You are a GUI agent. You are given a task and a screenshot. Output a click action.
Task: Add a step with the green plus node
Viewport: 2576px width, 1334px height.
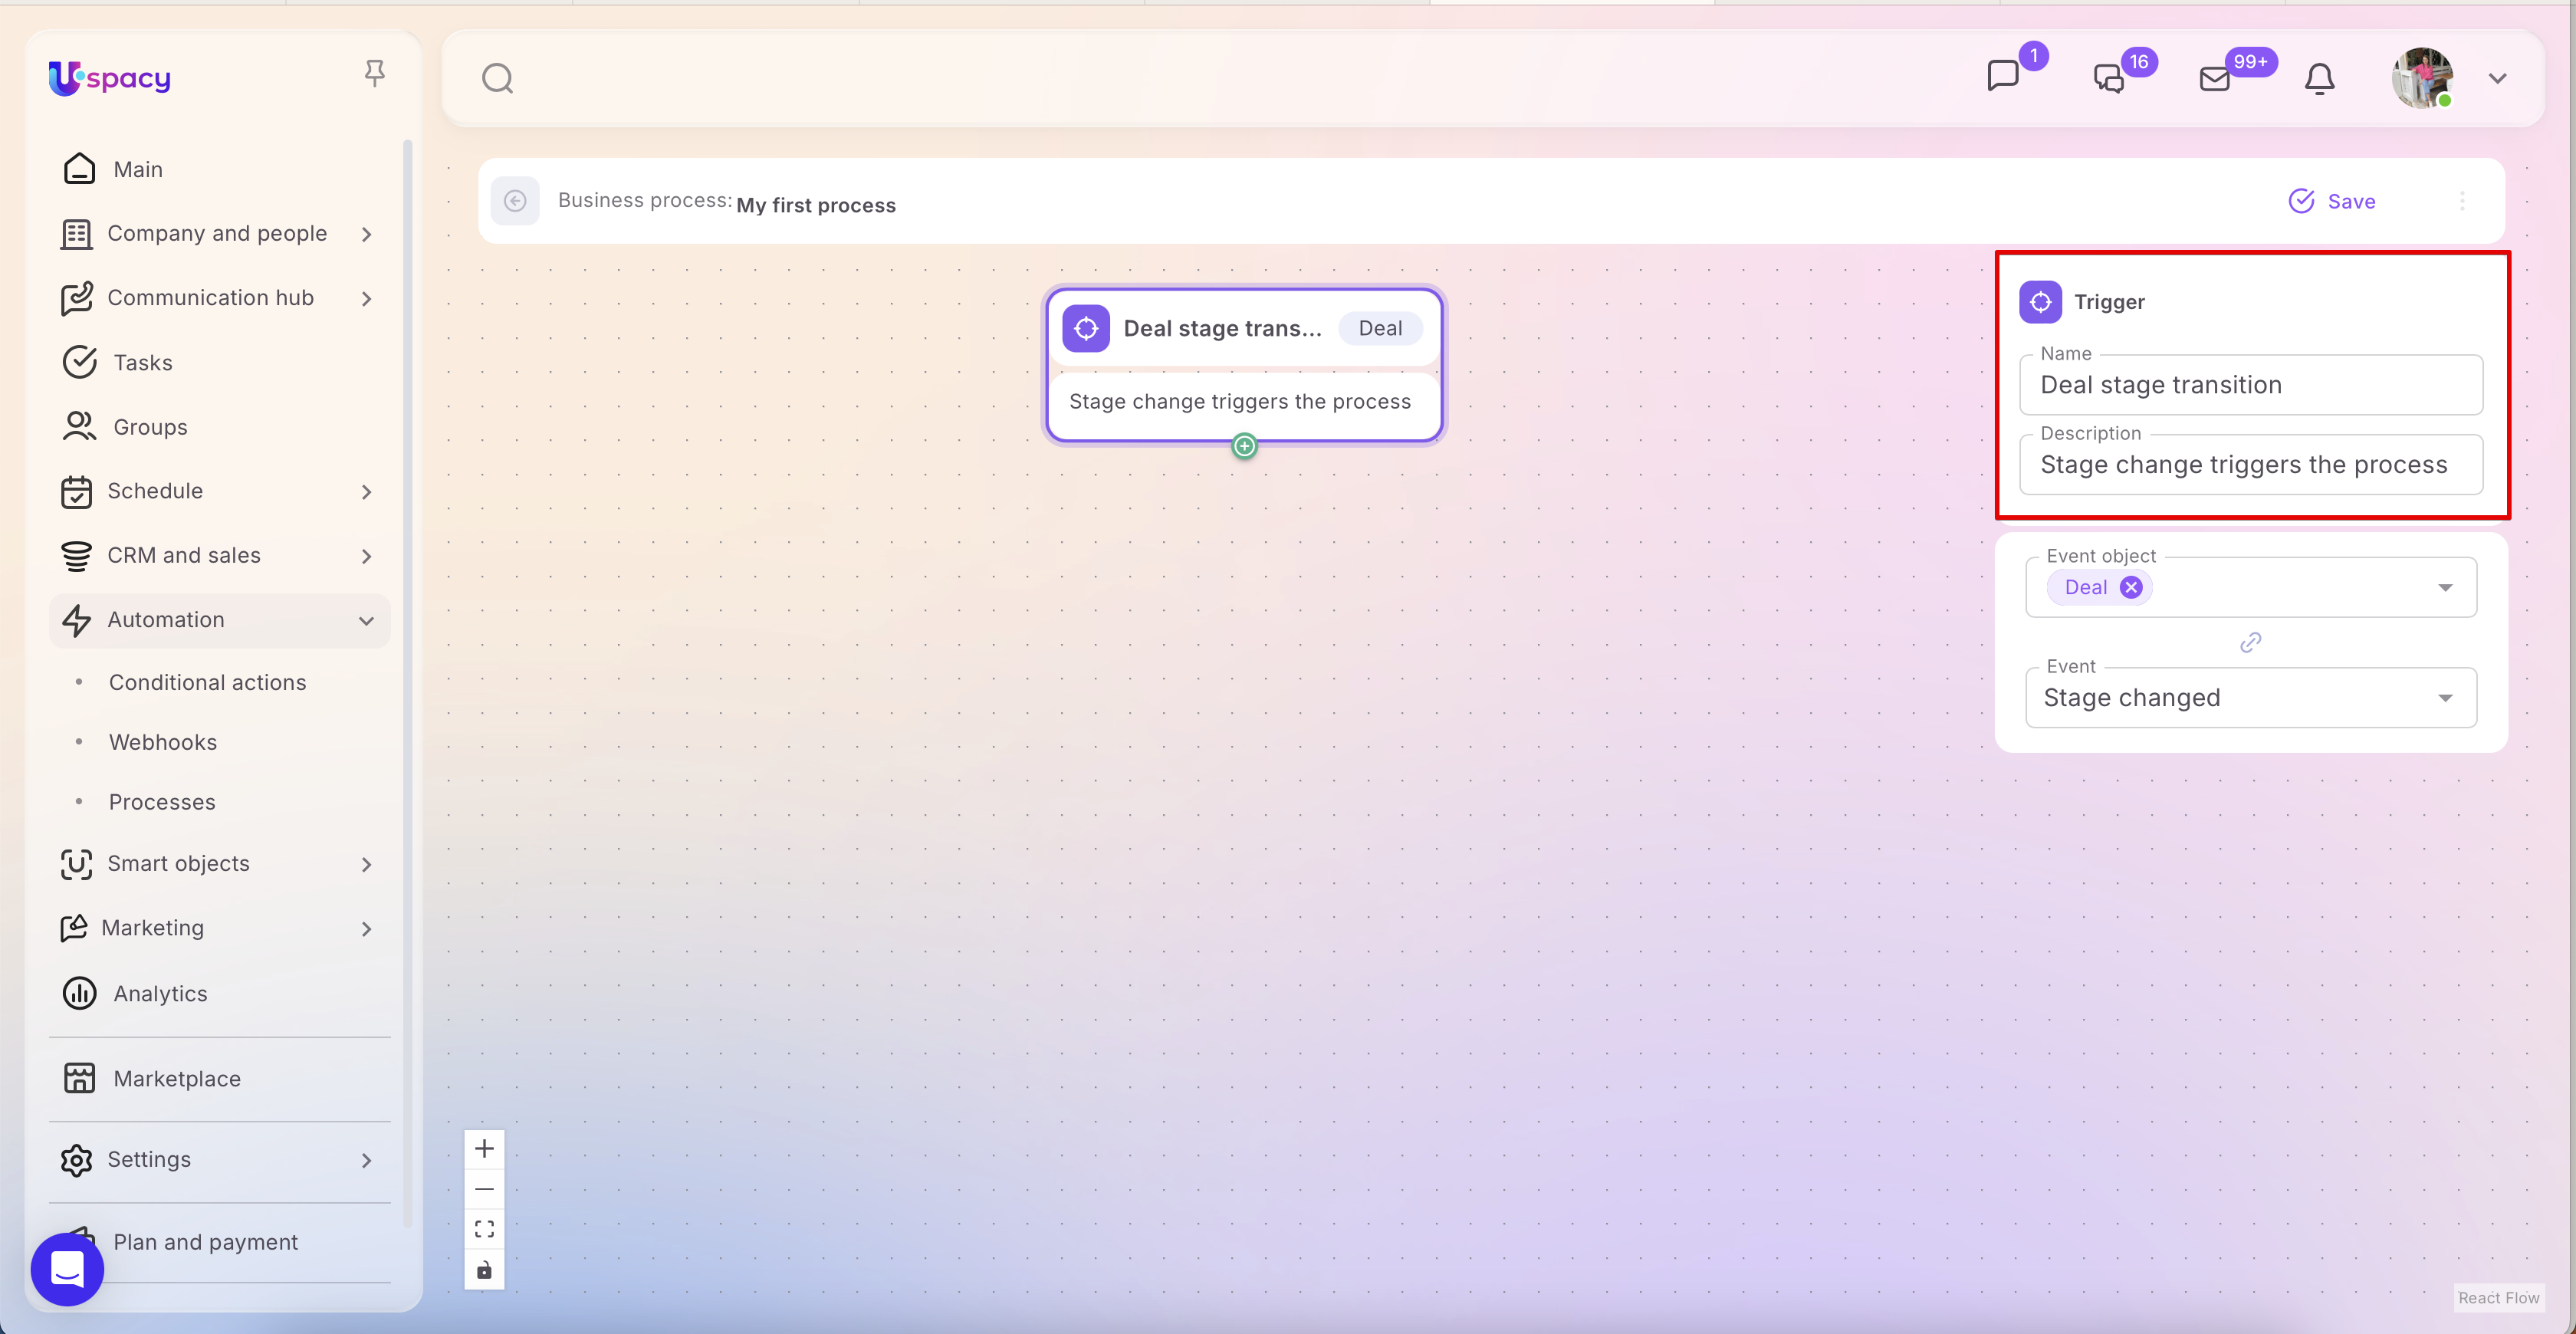click(1244, 446)
